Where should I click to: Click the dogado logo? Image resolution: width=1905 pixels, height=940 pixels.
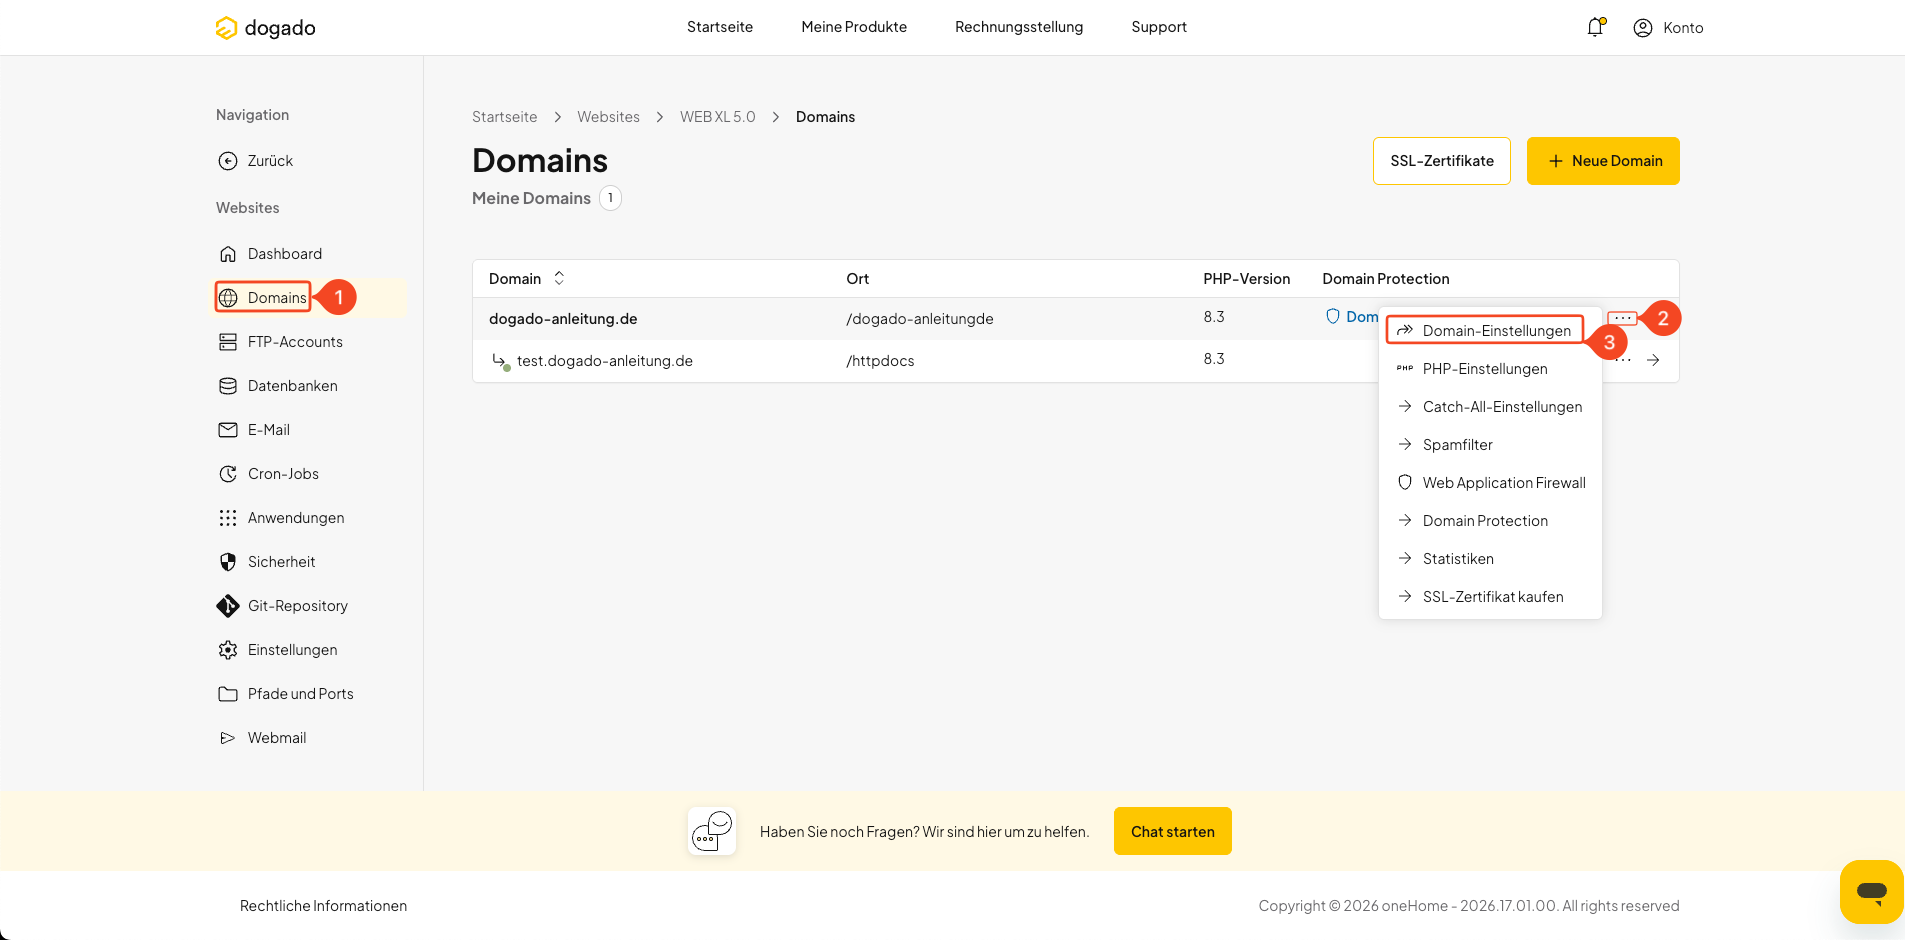point(265,28)
